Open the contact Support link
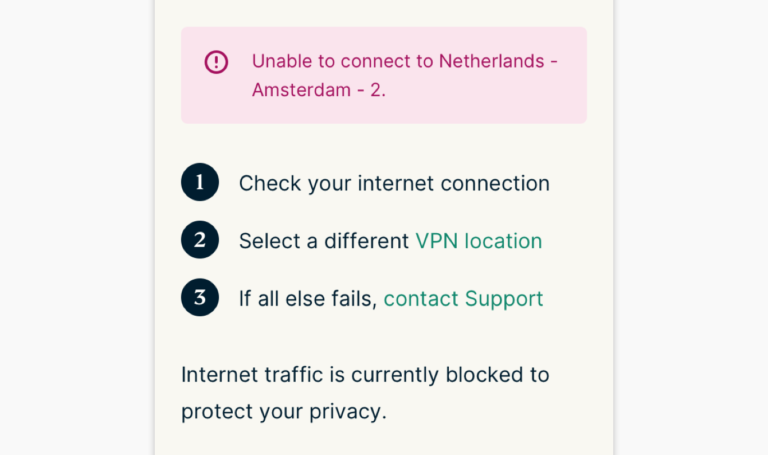The width and height of the screenshot is (768, 455). tap(463, 298)
